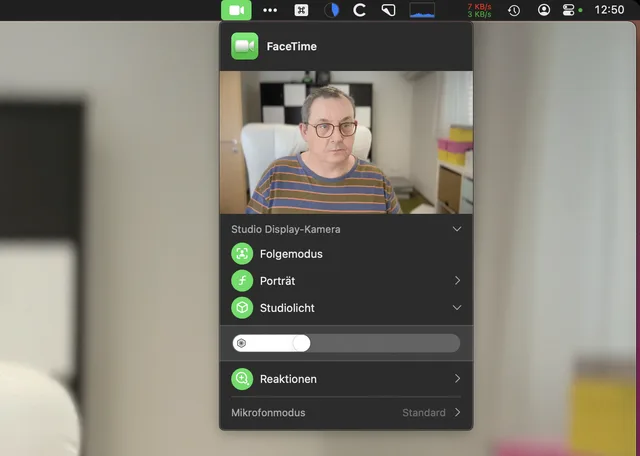Open the blue half-circle menu bar icon
Screen dimensions: 640x456
click(x=331, y=10)
